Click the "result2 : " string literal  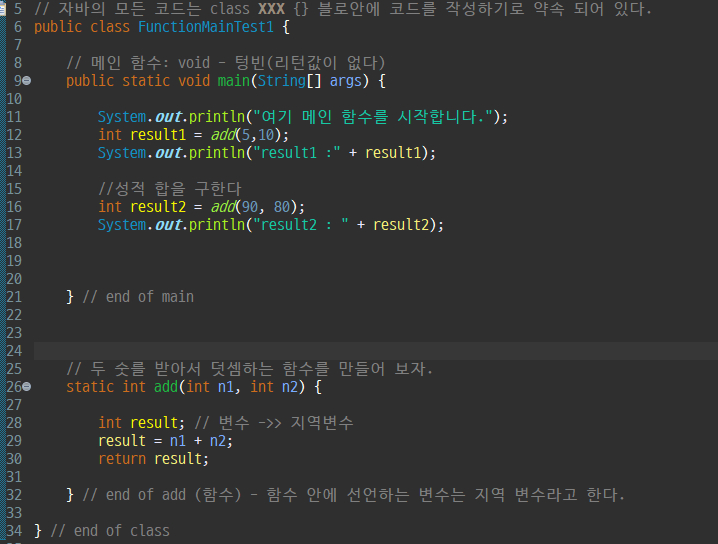(300, 225)
